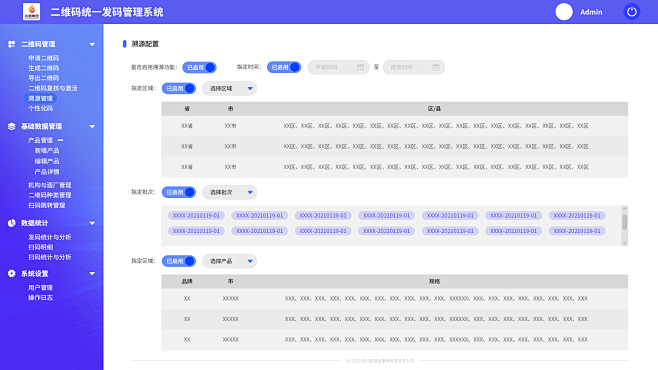Click the 规格 column header
This screenshot has width=658, height=370.
(434, 281)
